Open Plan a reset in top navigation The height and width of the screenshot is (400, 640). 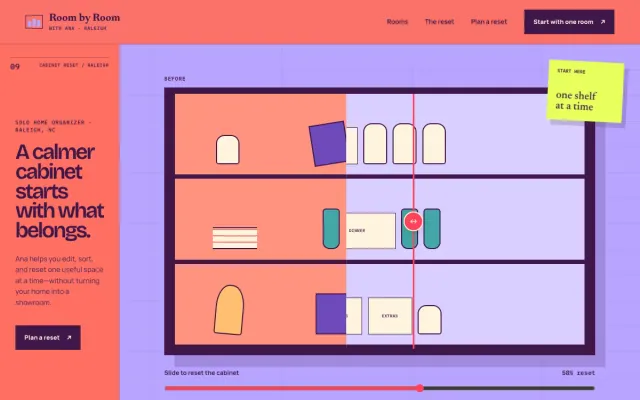tap(489, 22)
